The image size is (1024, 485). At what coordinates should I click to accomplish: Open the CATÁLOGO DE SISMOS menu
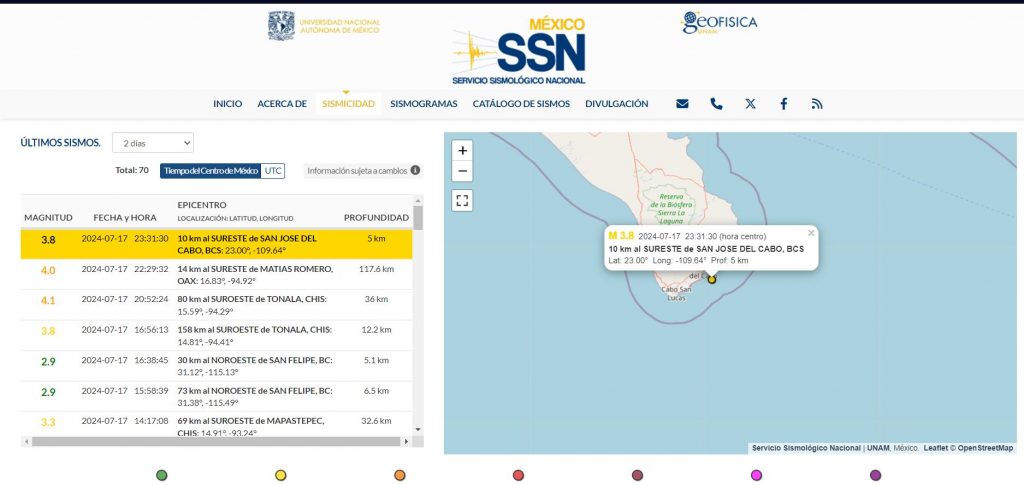[x=521, y=104]
